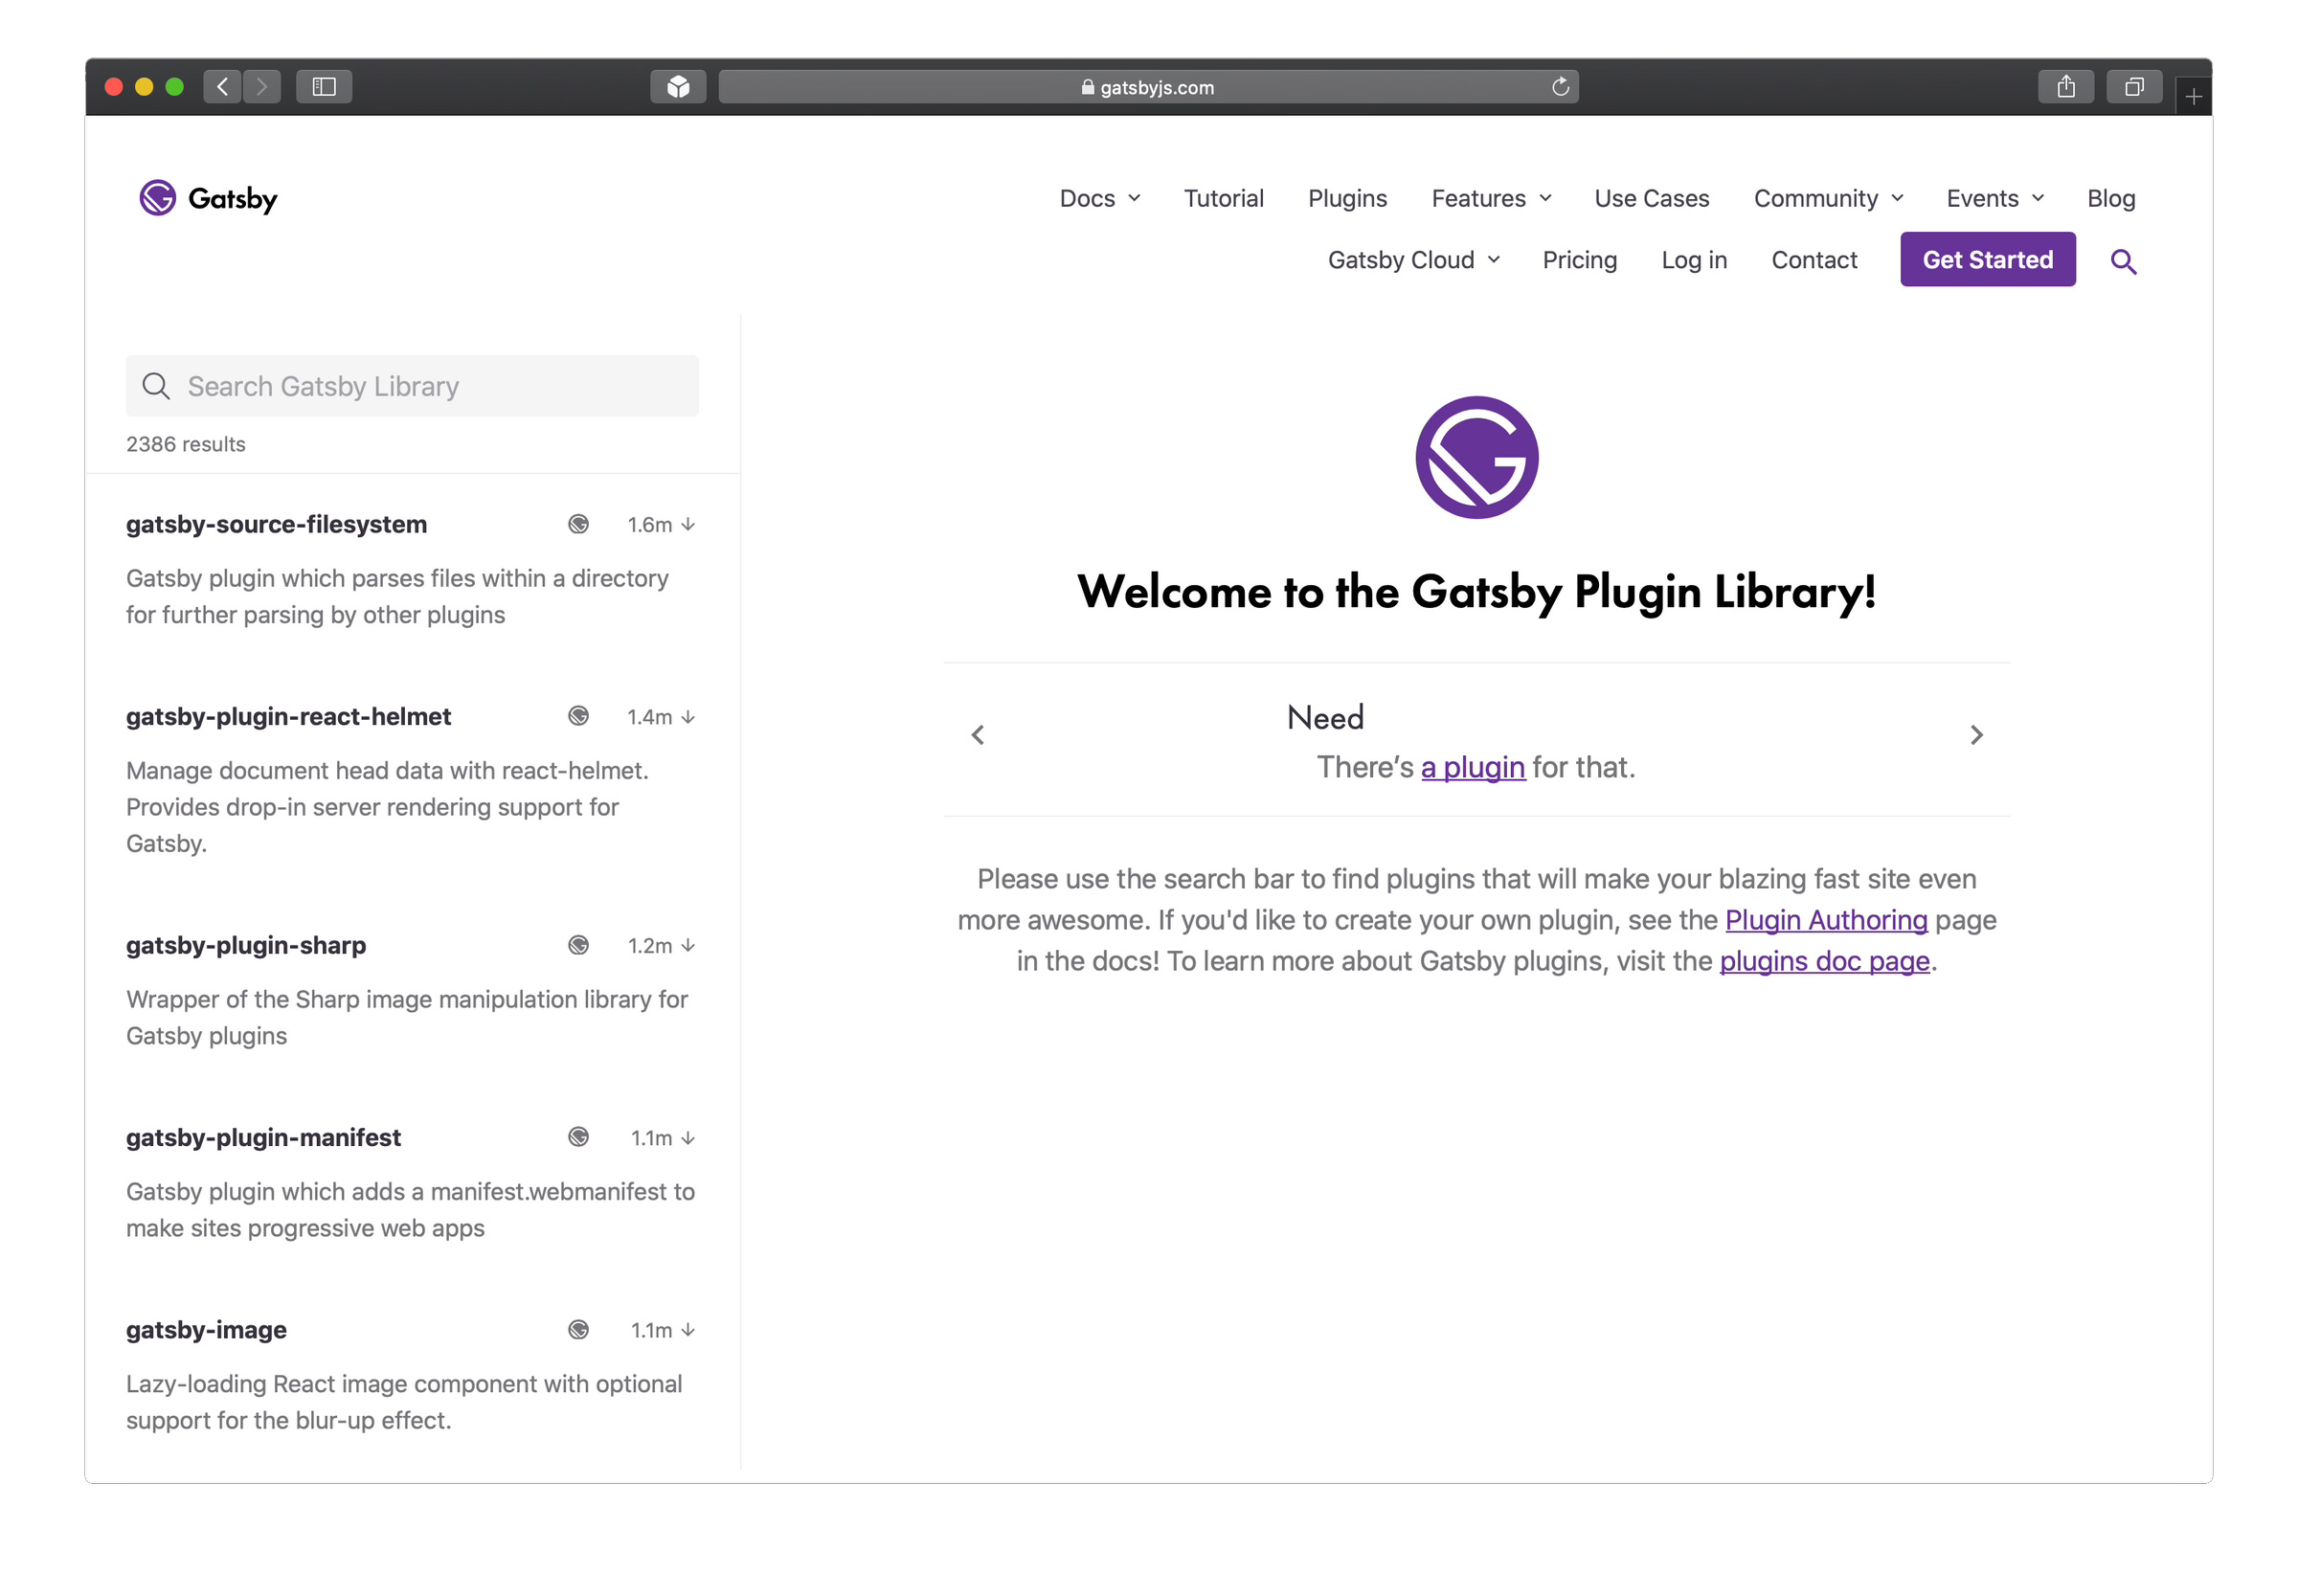Image resolution: width=2298 pixels, height=1596 pixels.
Task: Expand the Events dropdown menu
Action: coord(1995,198)
